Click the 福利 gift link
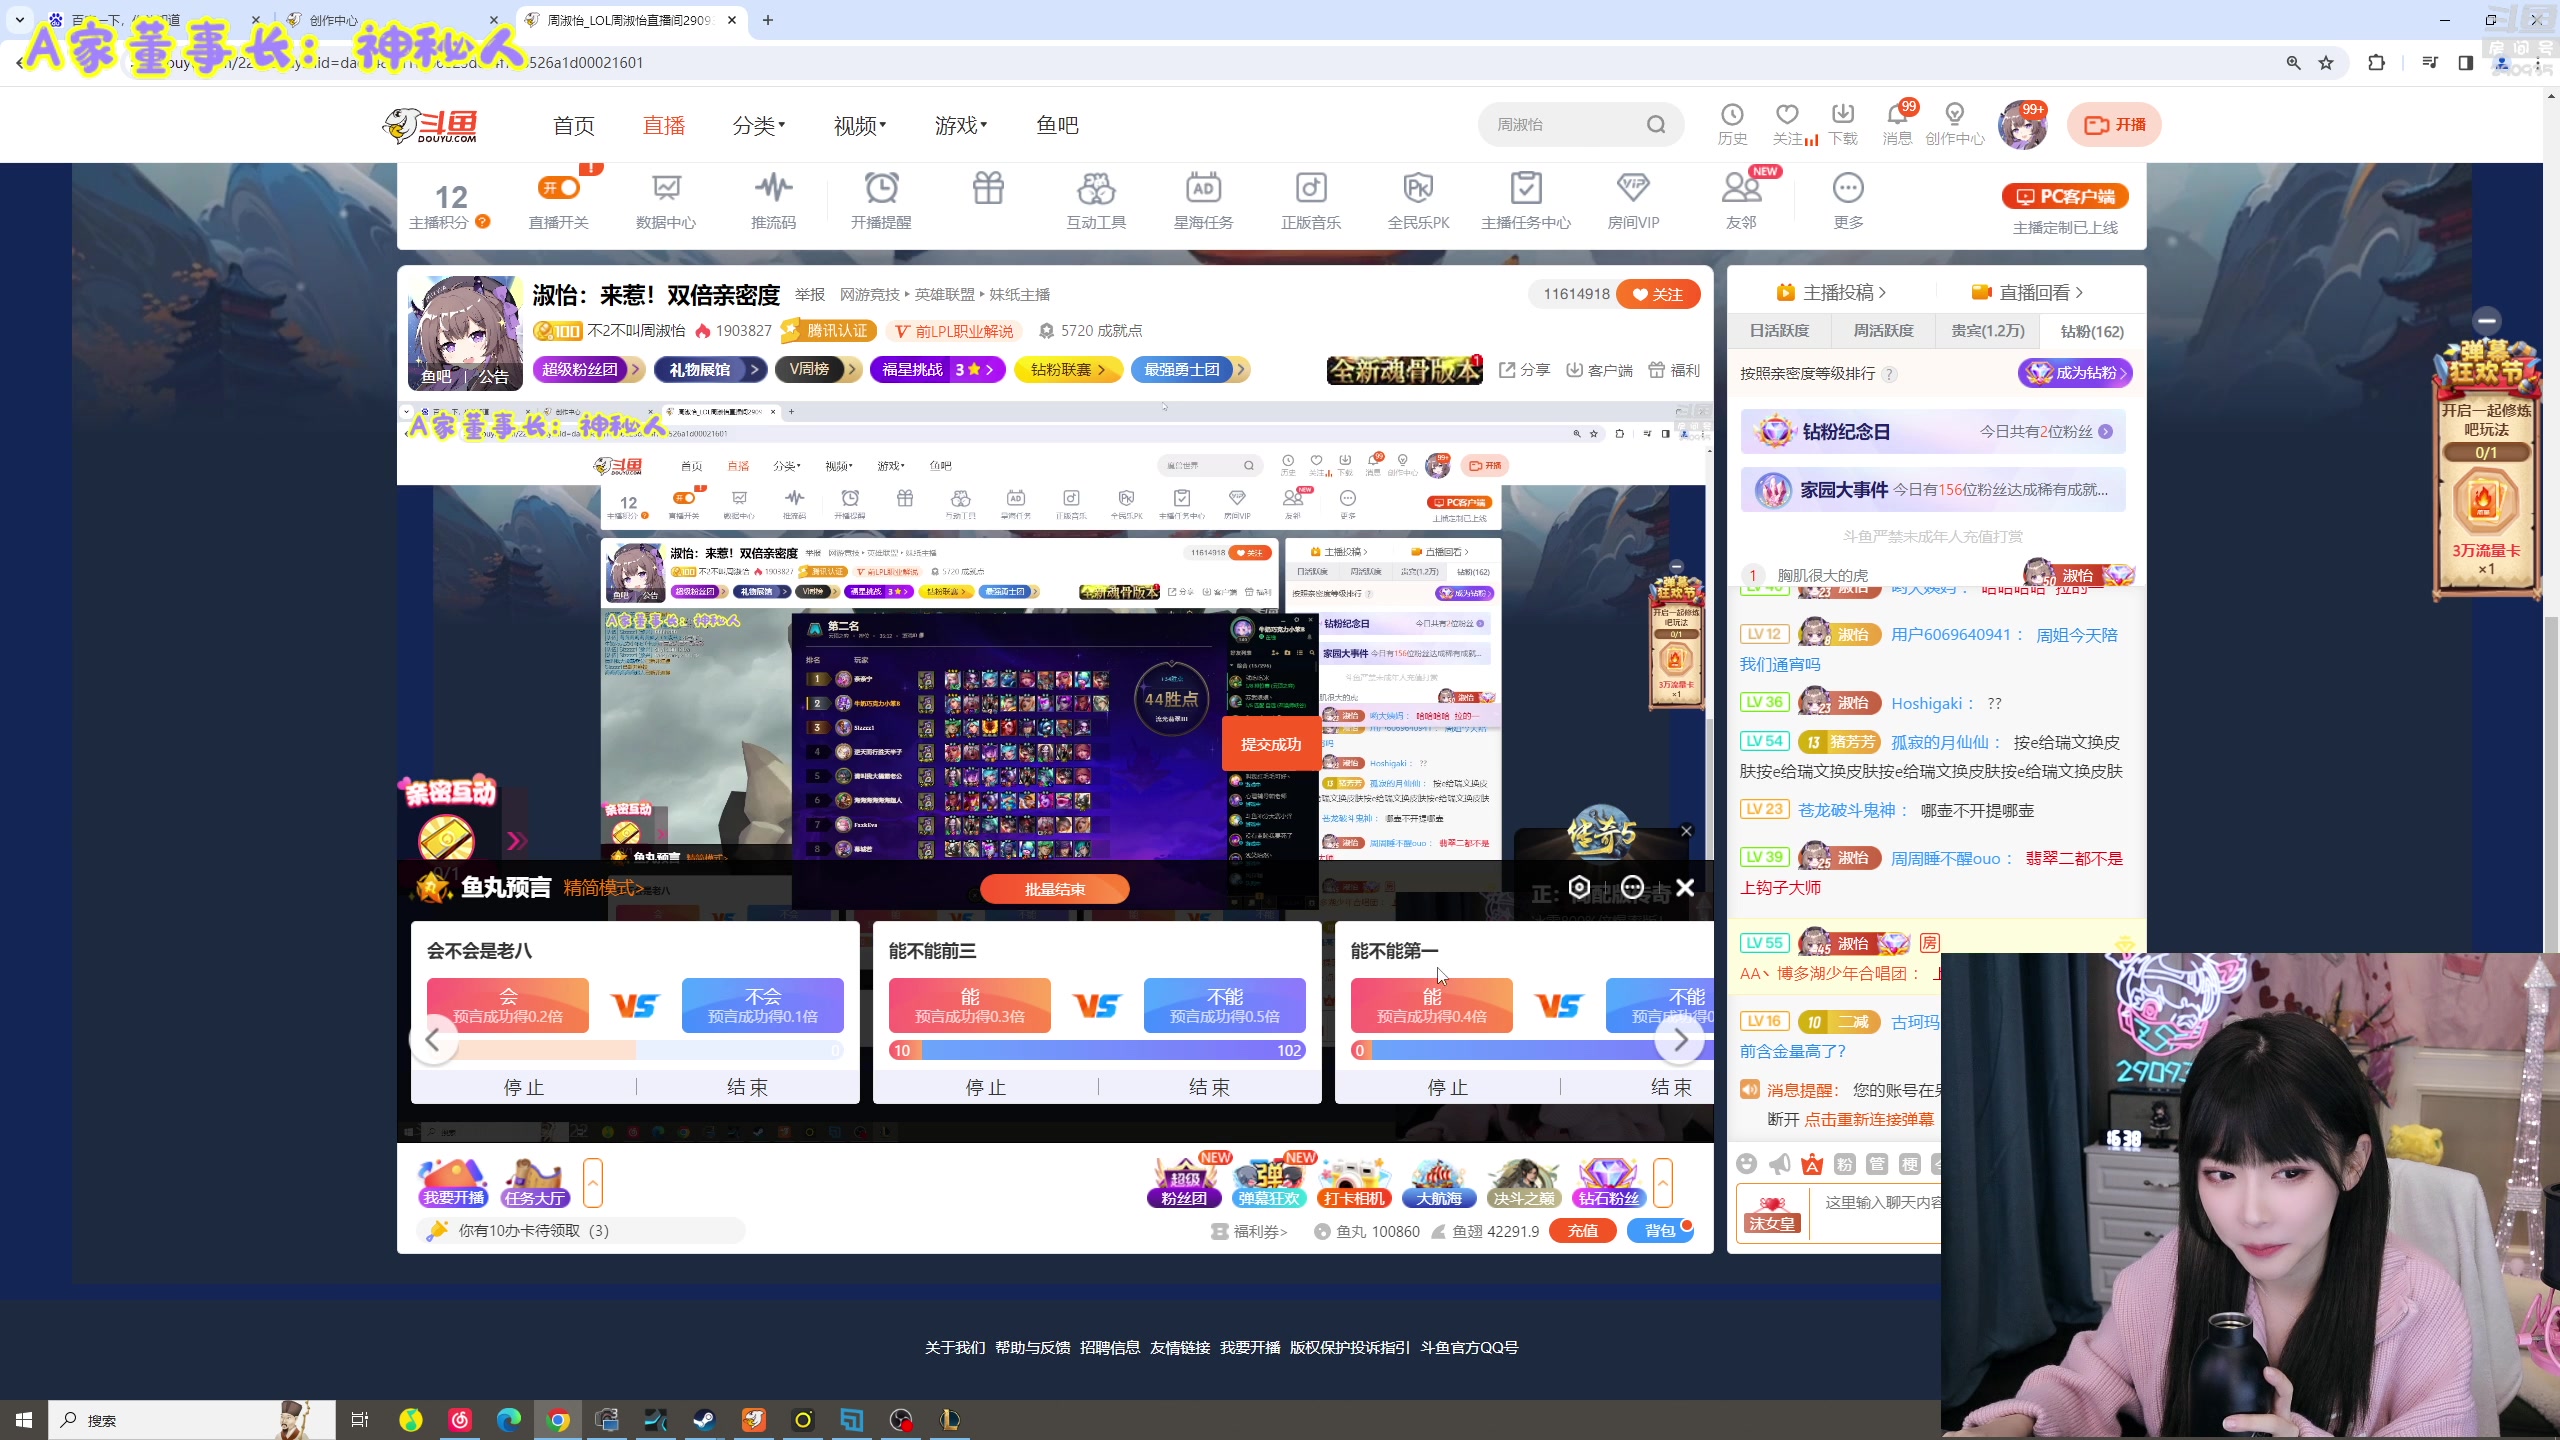This screenshot has width=2560, height=1440. coord(1674,370)
